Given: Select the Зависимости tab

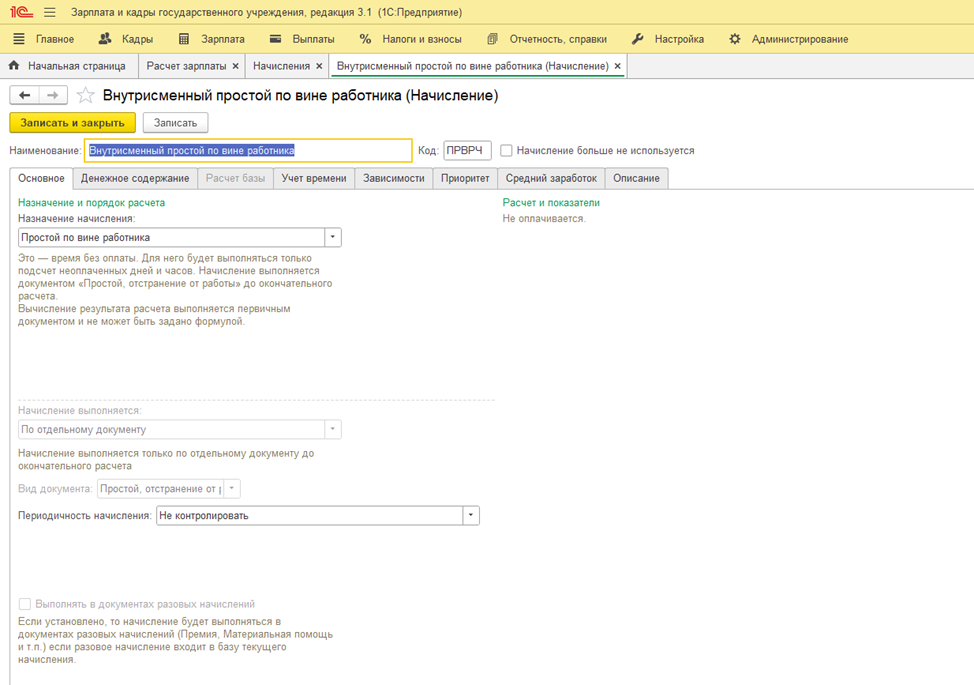Looking at the screenshot, I should tap(394, 178).
